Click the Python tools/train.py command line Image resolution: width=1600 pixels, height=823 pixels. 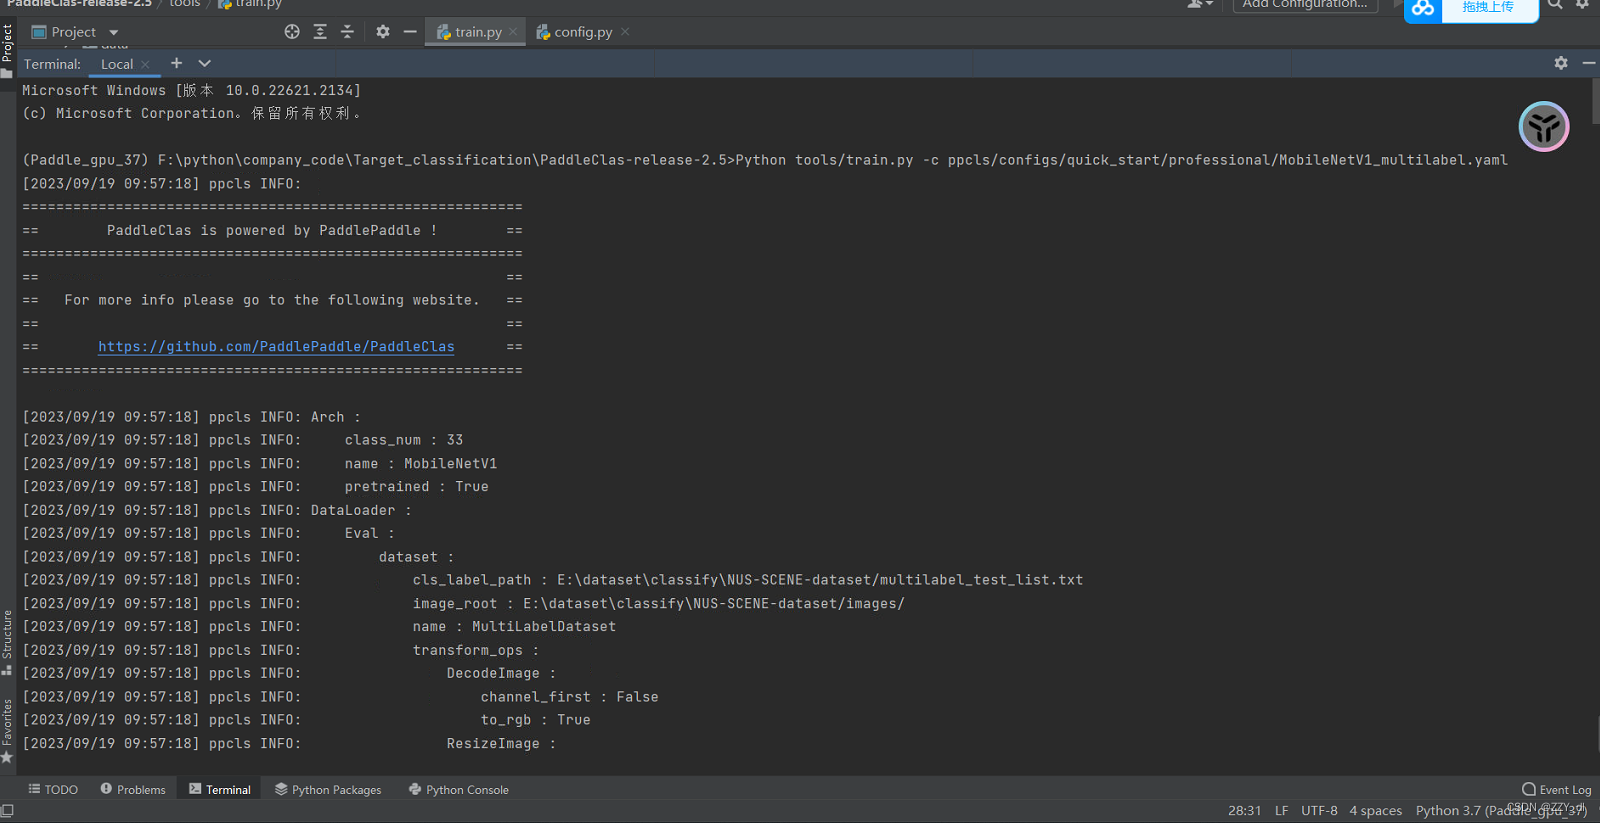pos(765,160)
